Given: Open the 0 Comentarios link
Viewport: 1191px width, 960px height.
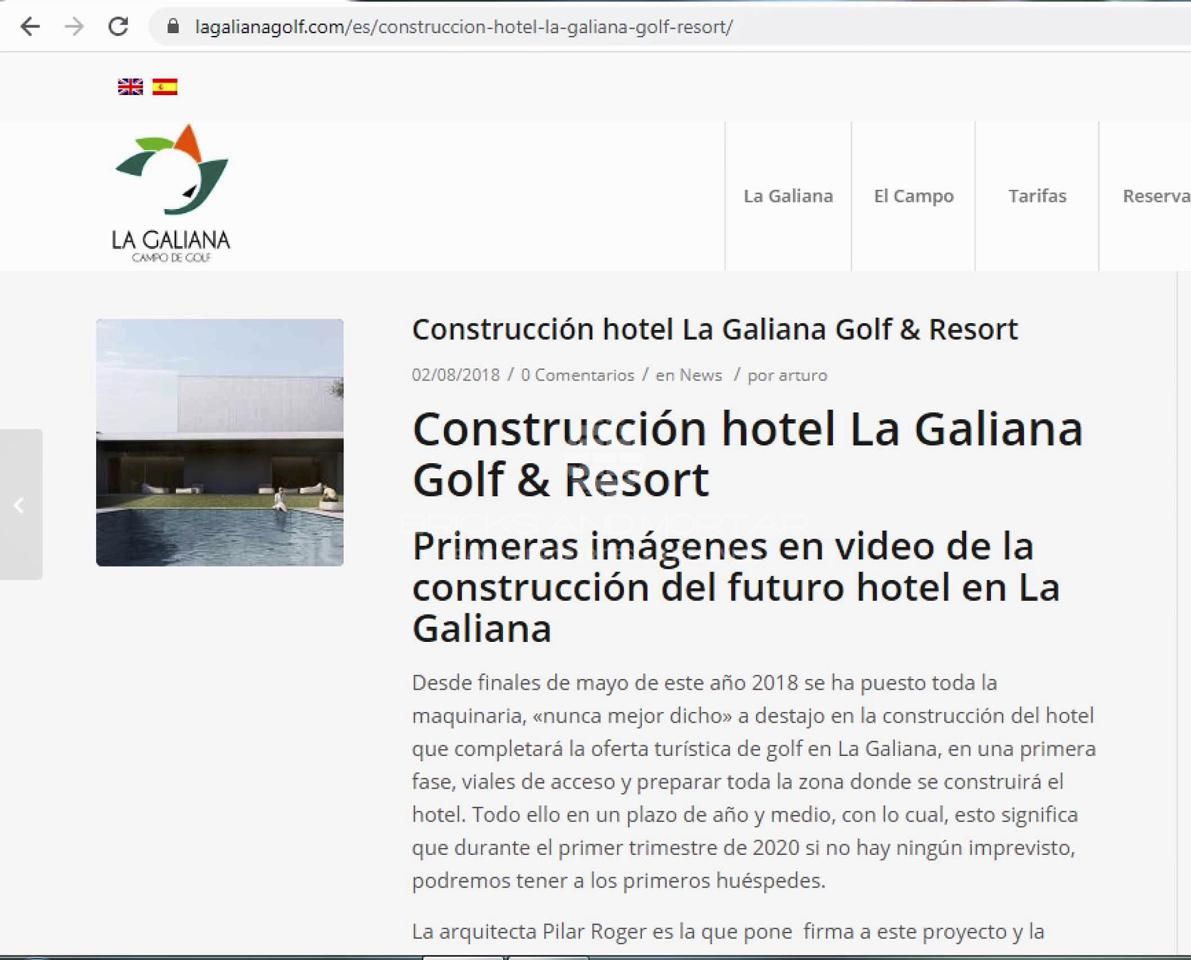Looking at the screenshot, I should tap(577, 375).
